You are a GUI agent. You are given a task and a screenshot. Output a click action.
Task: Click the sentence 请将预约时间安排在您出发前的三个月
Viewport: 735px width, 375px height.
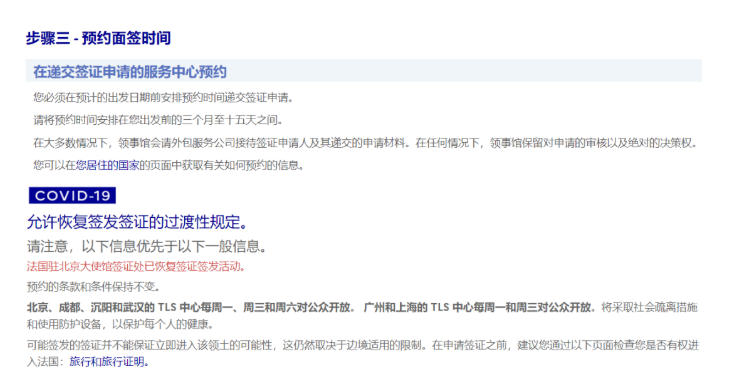(x=158, y=120)
